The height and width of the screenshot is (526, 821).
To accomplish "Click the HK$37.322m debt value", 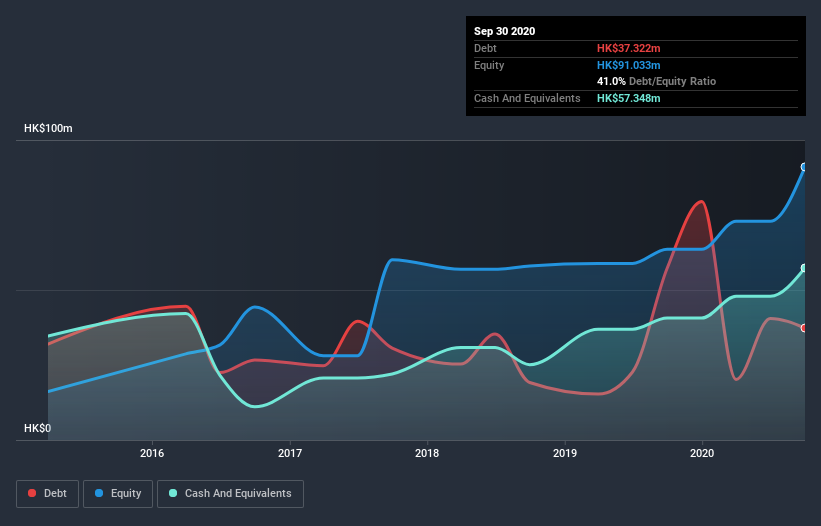I will click(x=628, y=48).
